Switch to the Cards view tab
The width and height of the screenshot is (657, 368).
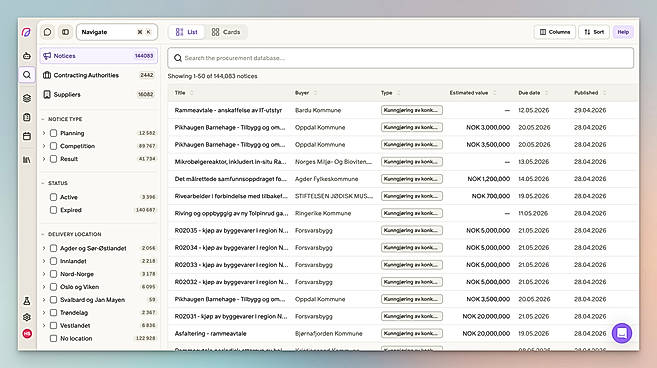226,32
